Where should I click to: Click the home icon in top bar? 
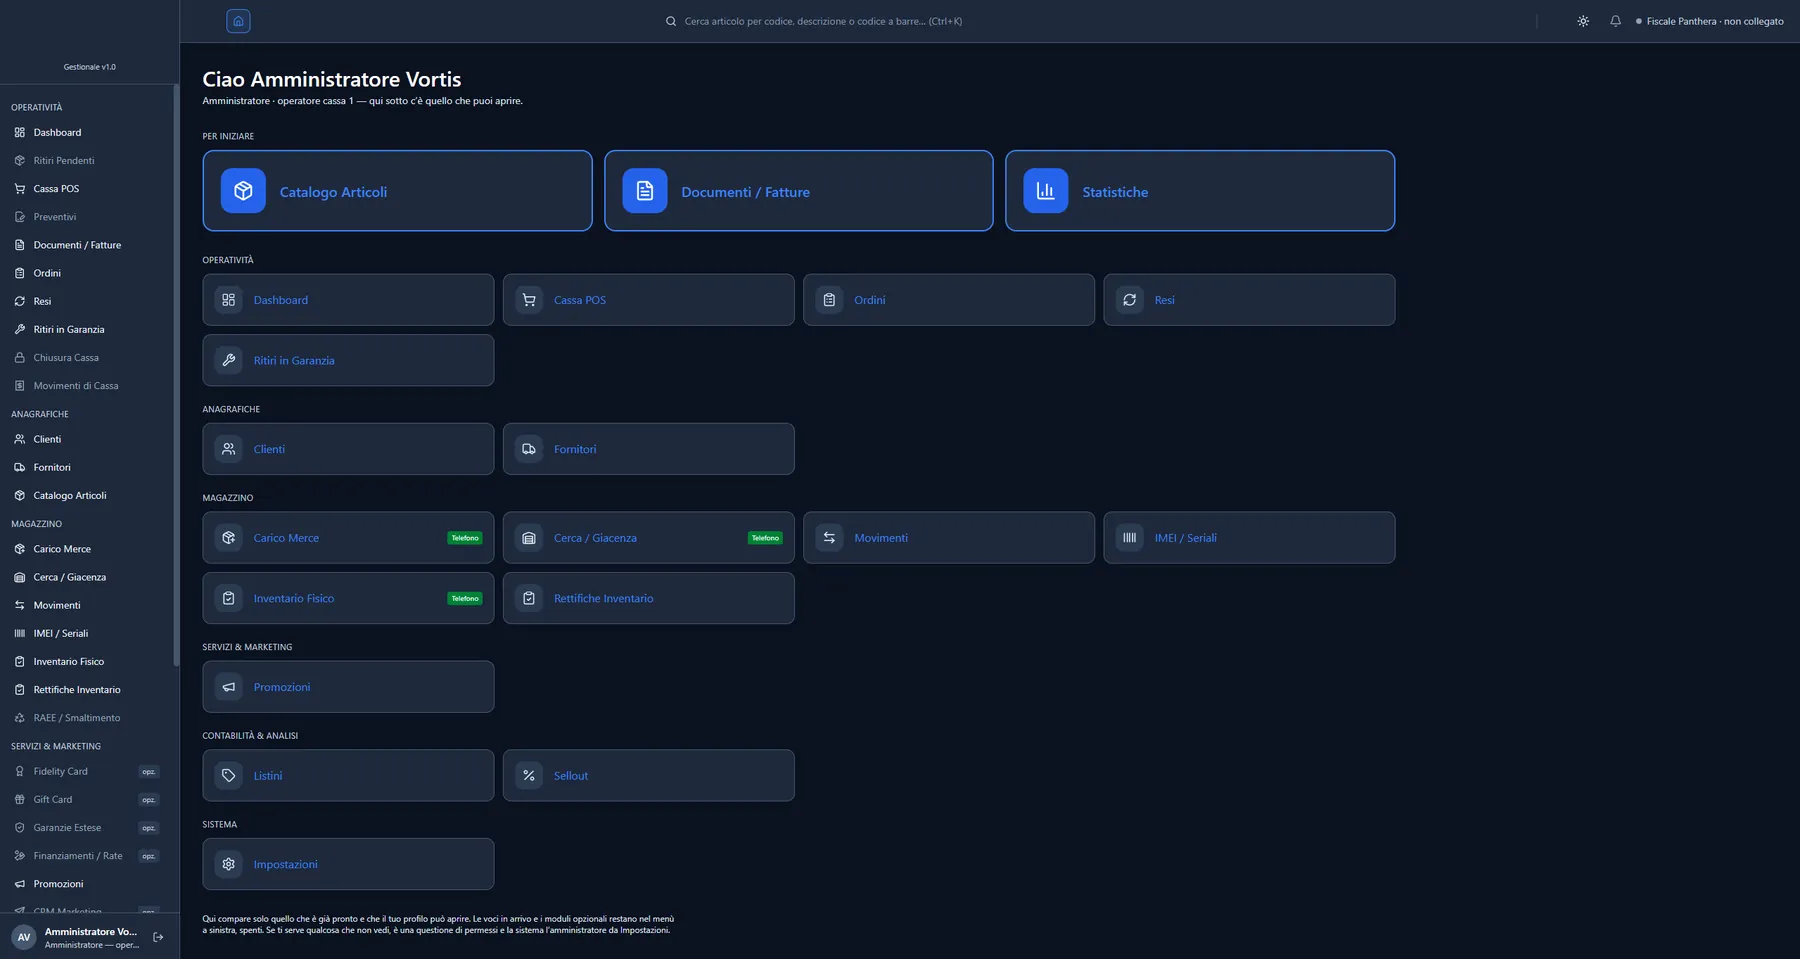pyautogui.click(x=238, y=21)
